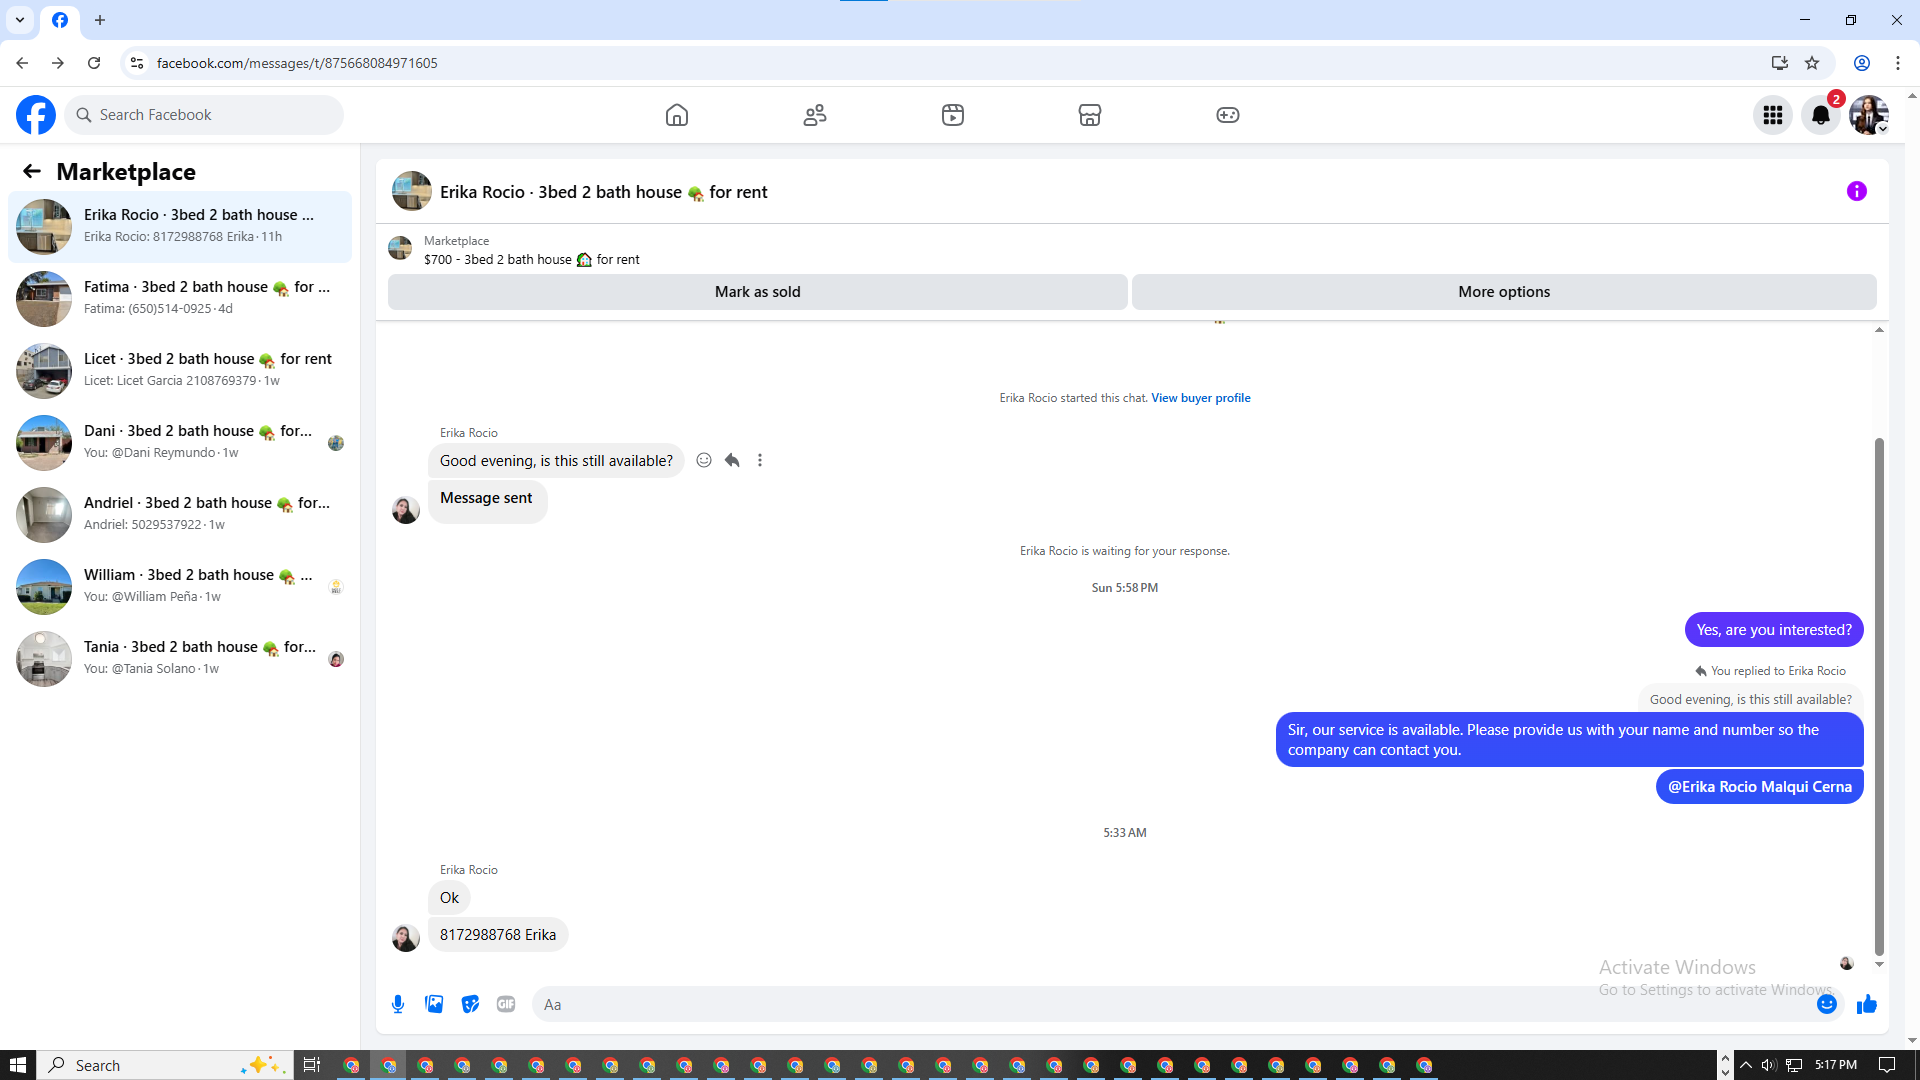1920x1080 pixels.
Task: Open account profile menu dropdown
Action: click(x=1868, y=115)
